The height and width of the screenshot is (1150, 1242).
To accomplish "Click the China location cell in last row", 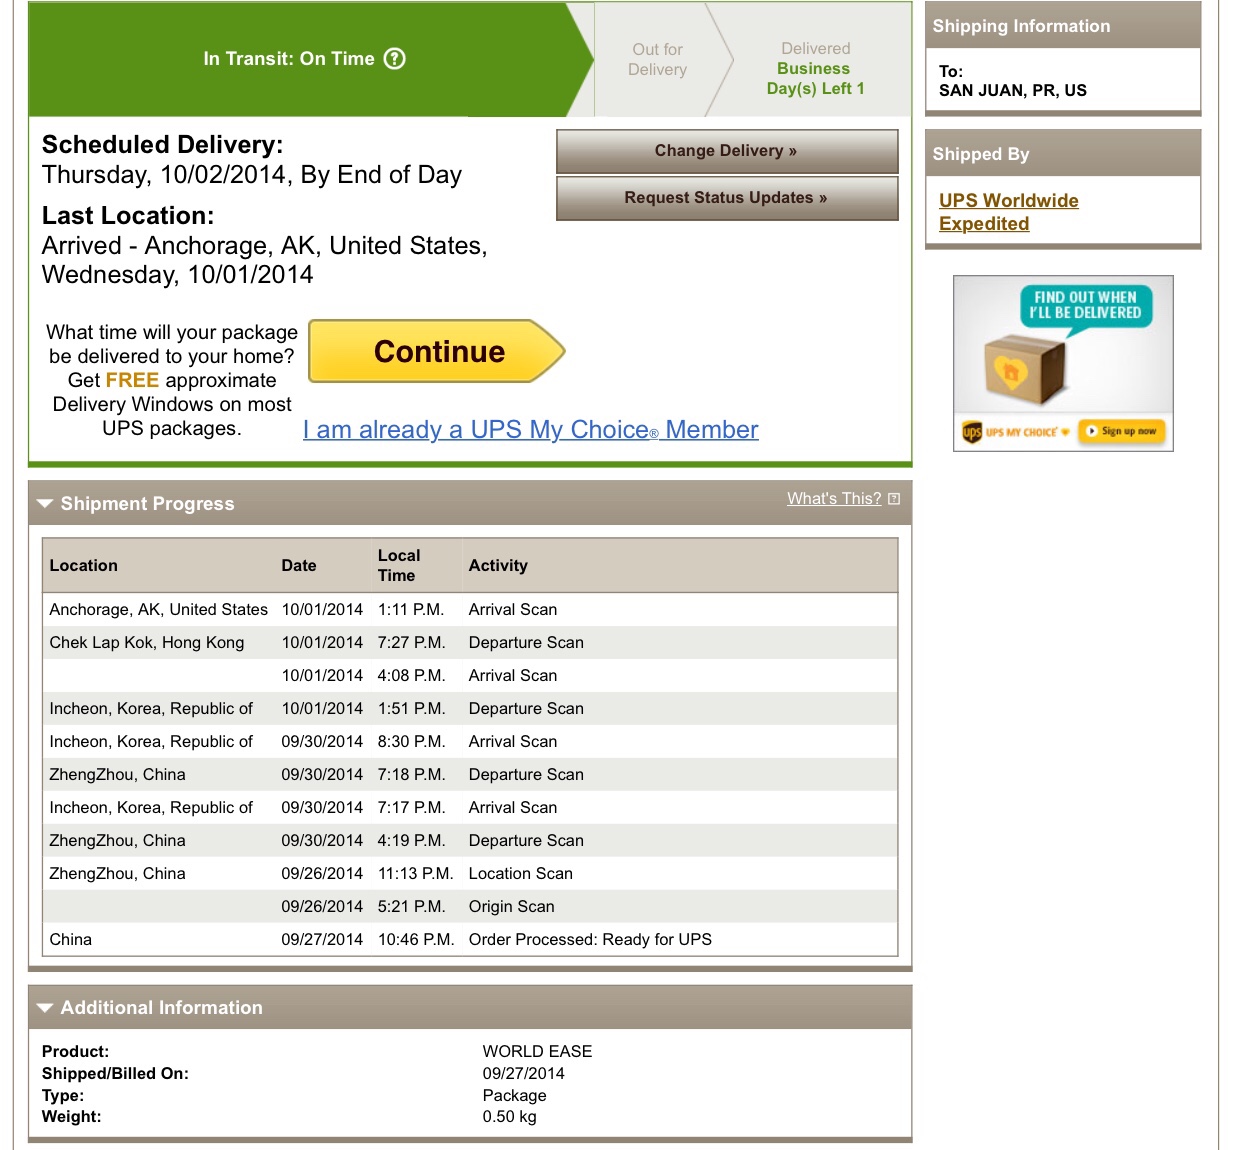I will tap(71, 940).
